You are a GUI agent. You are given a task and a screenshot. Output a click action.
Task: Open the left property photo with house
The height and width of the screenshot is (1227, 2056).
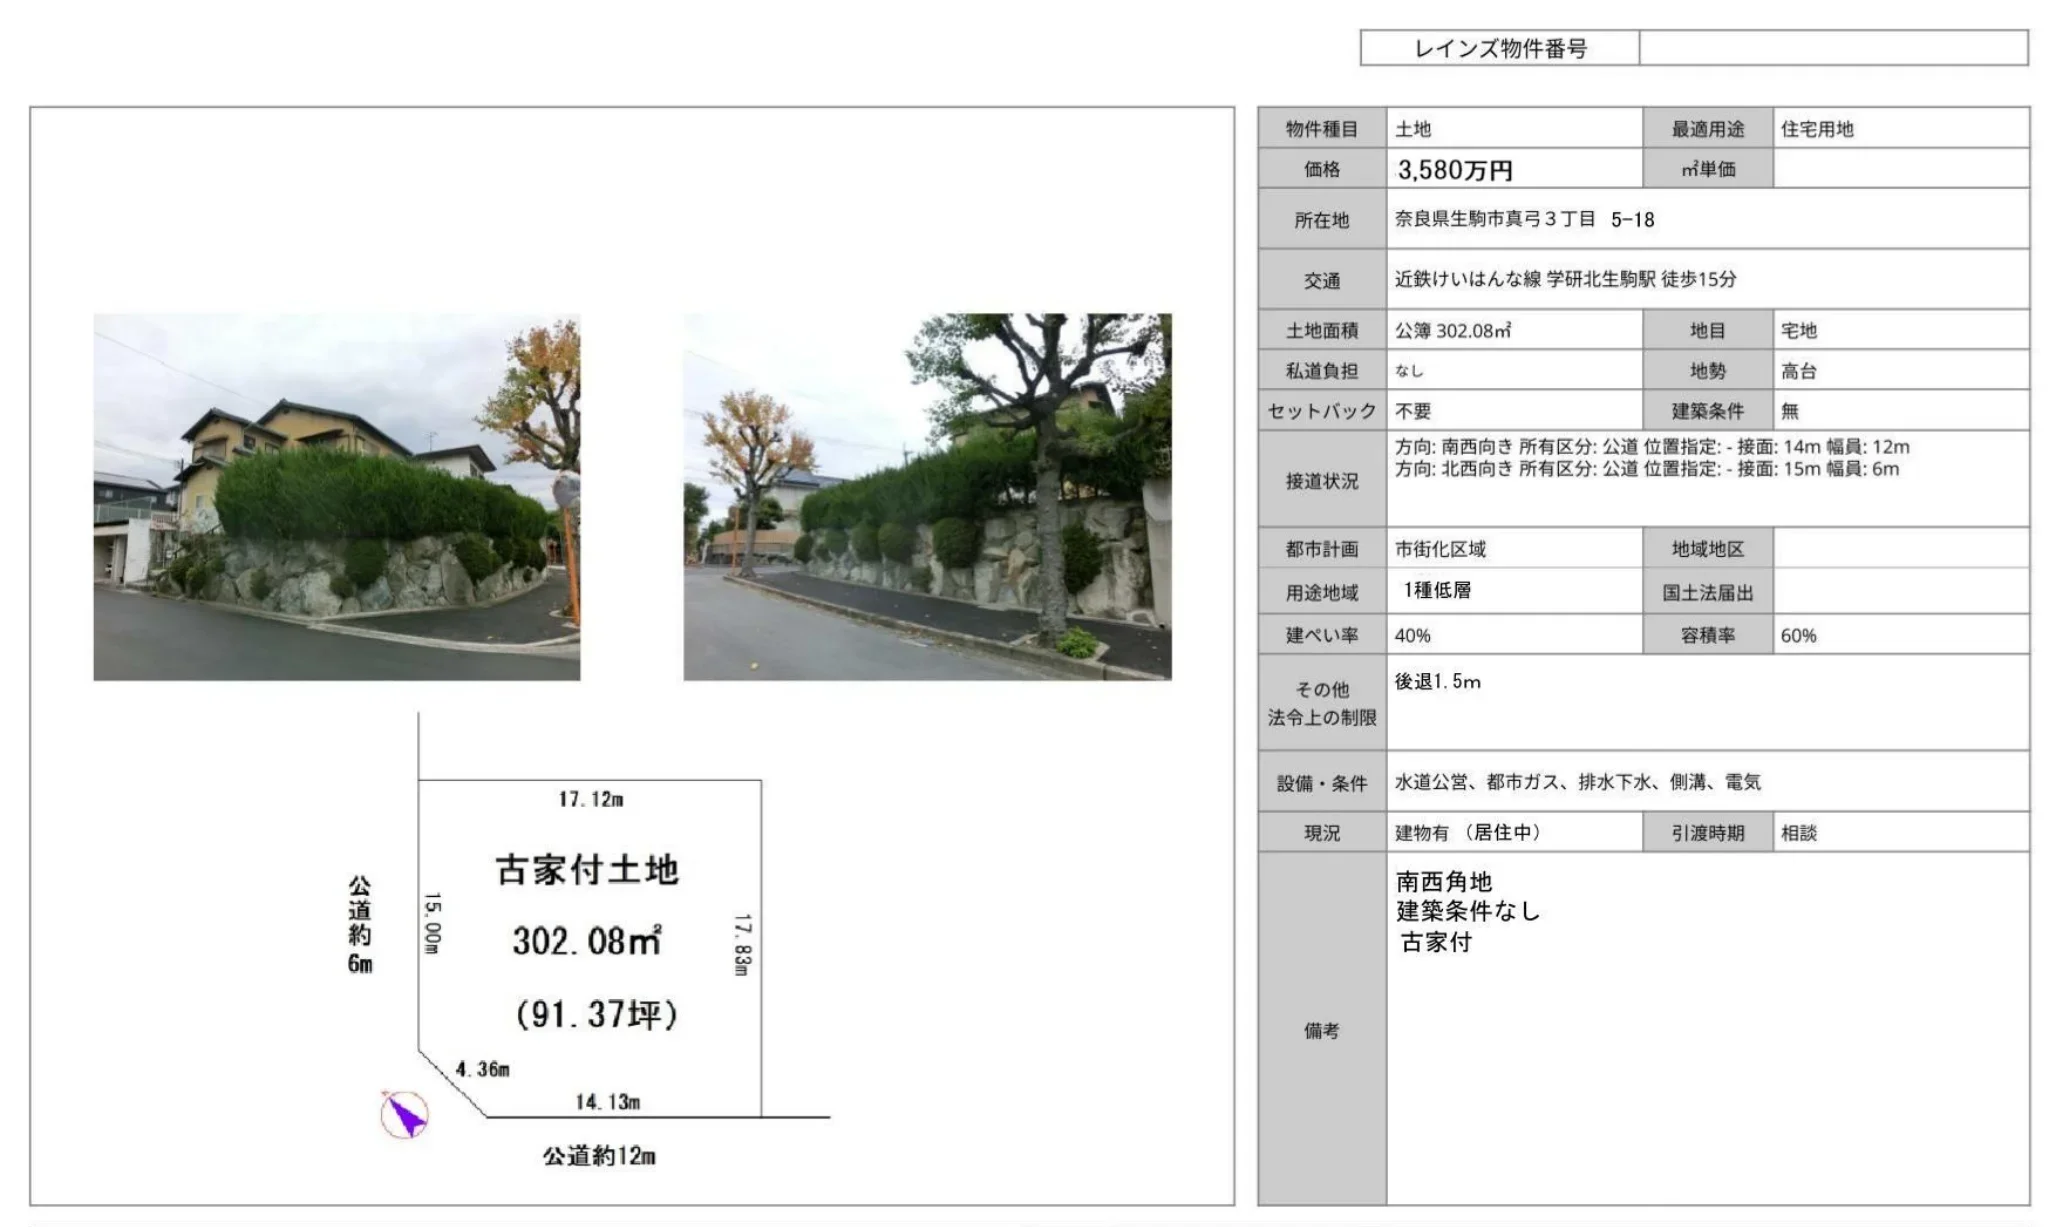pyautogui.click(x=337, y=497)
